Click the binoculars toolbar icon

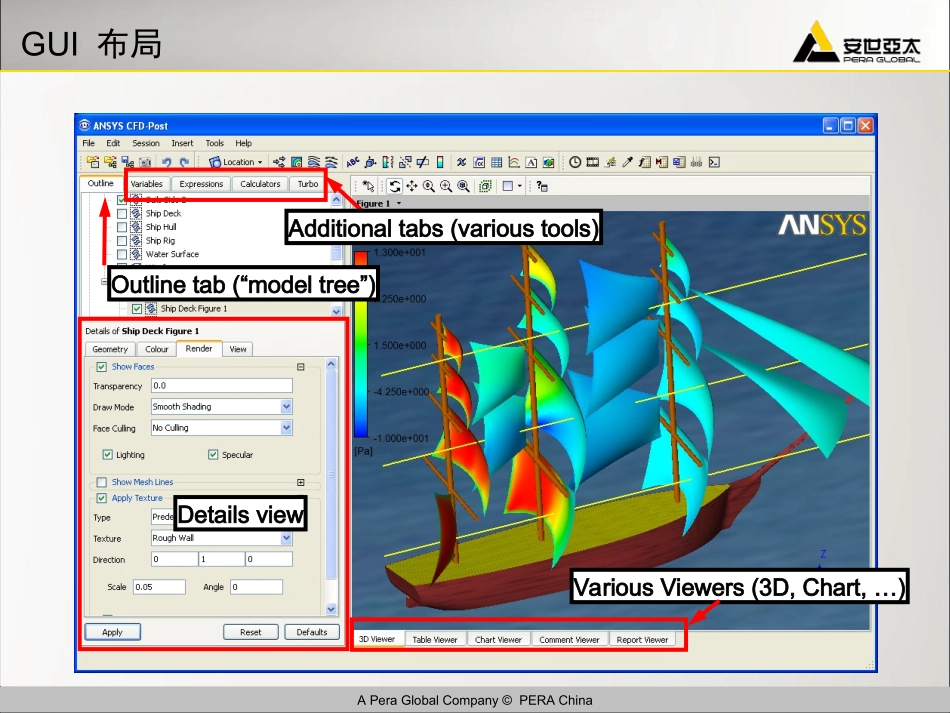697,162
